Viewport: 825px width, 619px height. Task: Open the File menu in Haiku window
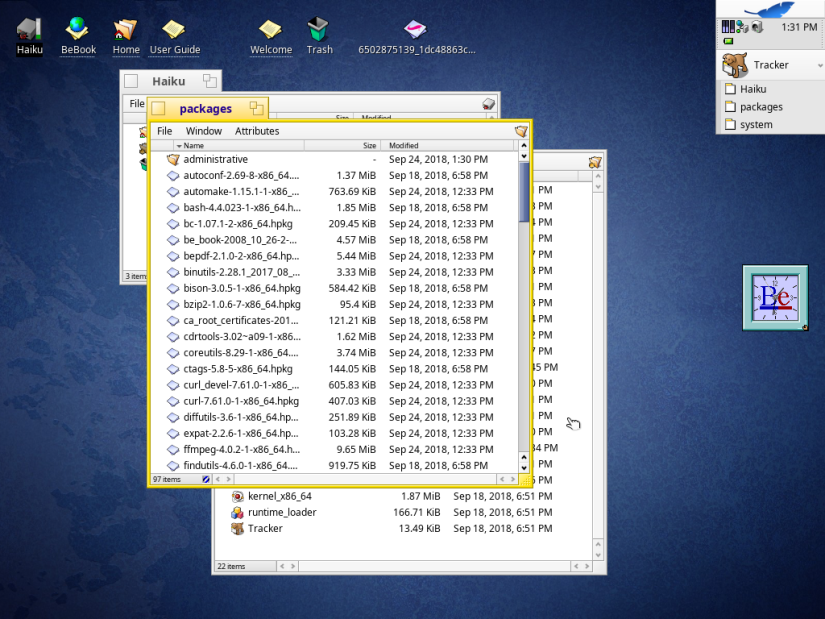pyautogui.click(x=137, y=104)
